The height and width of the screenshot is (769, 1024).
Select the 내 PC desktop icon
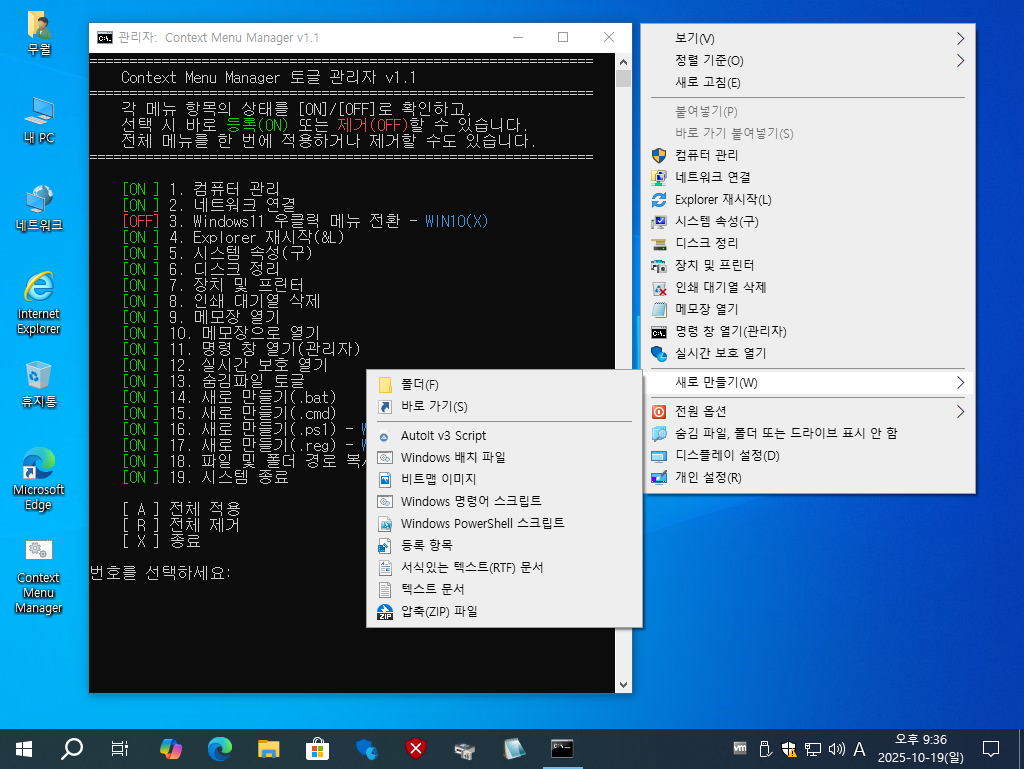pyautogui.click(x=38, y=120)
